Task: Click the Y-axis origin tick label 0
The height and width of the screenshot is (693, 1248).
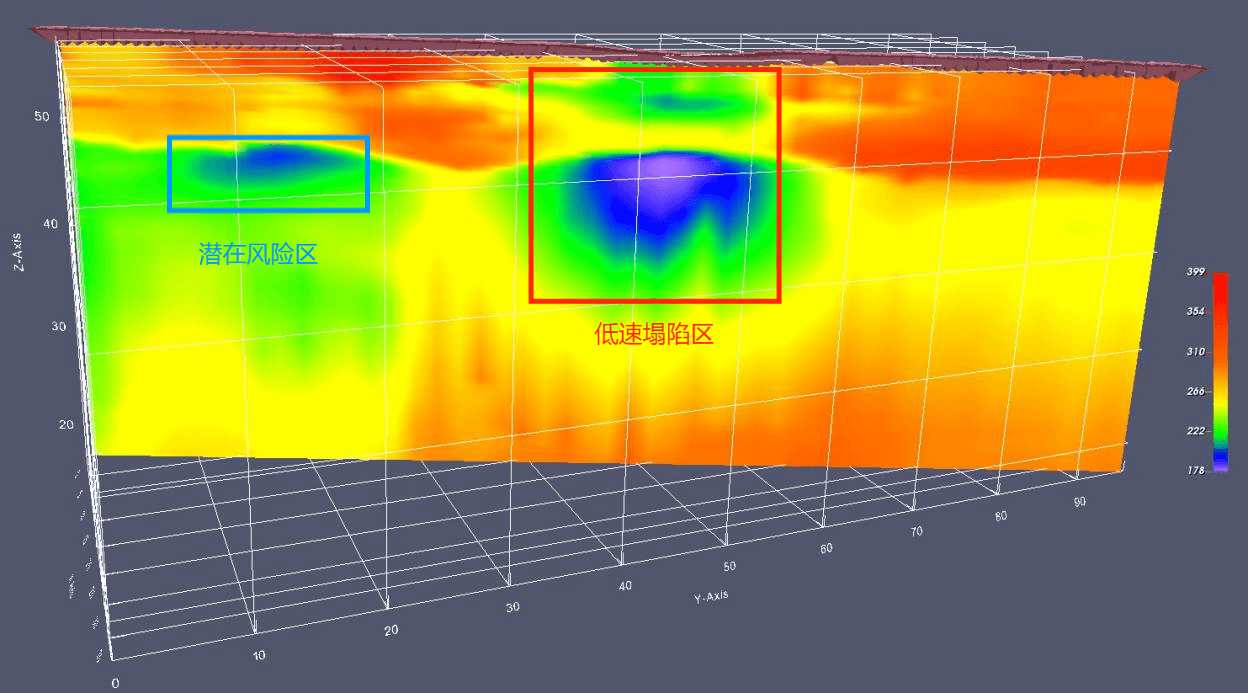Action: click(x=115, y=683)
